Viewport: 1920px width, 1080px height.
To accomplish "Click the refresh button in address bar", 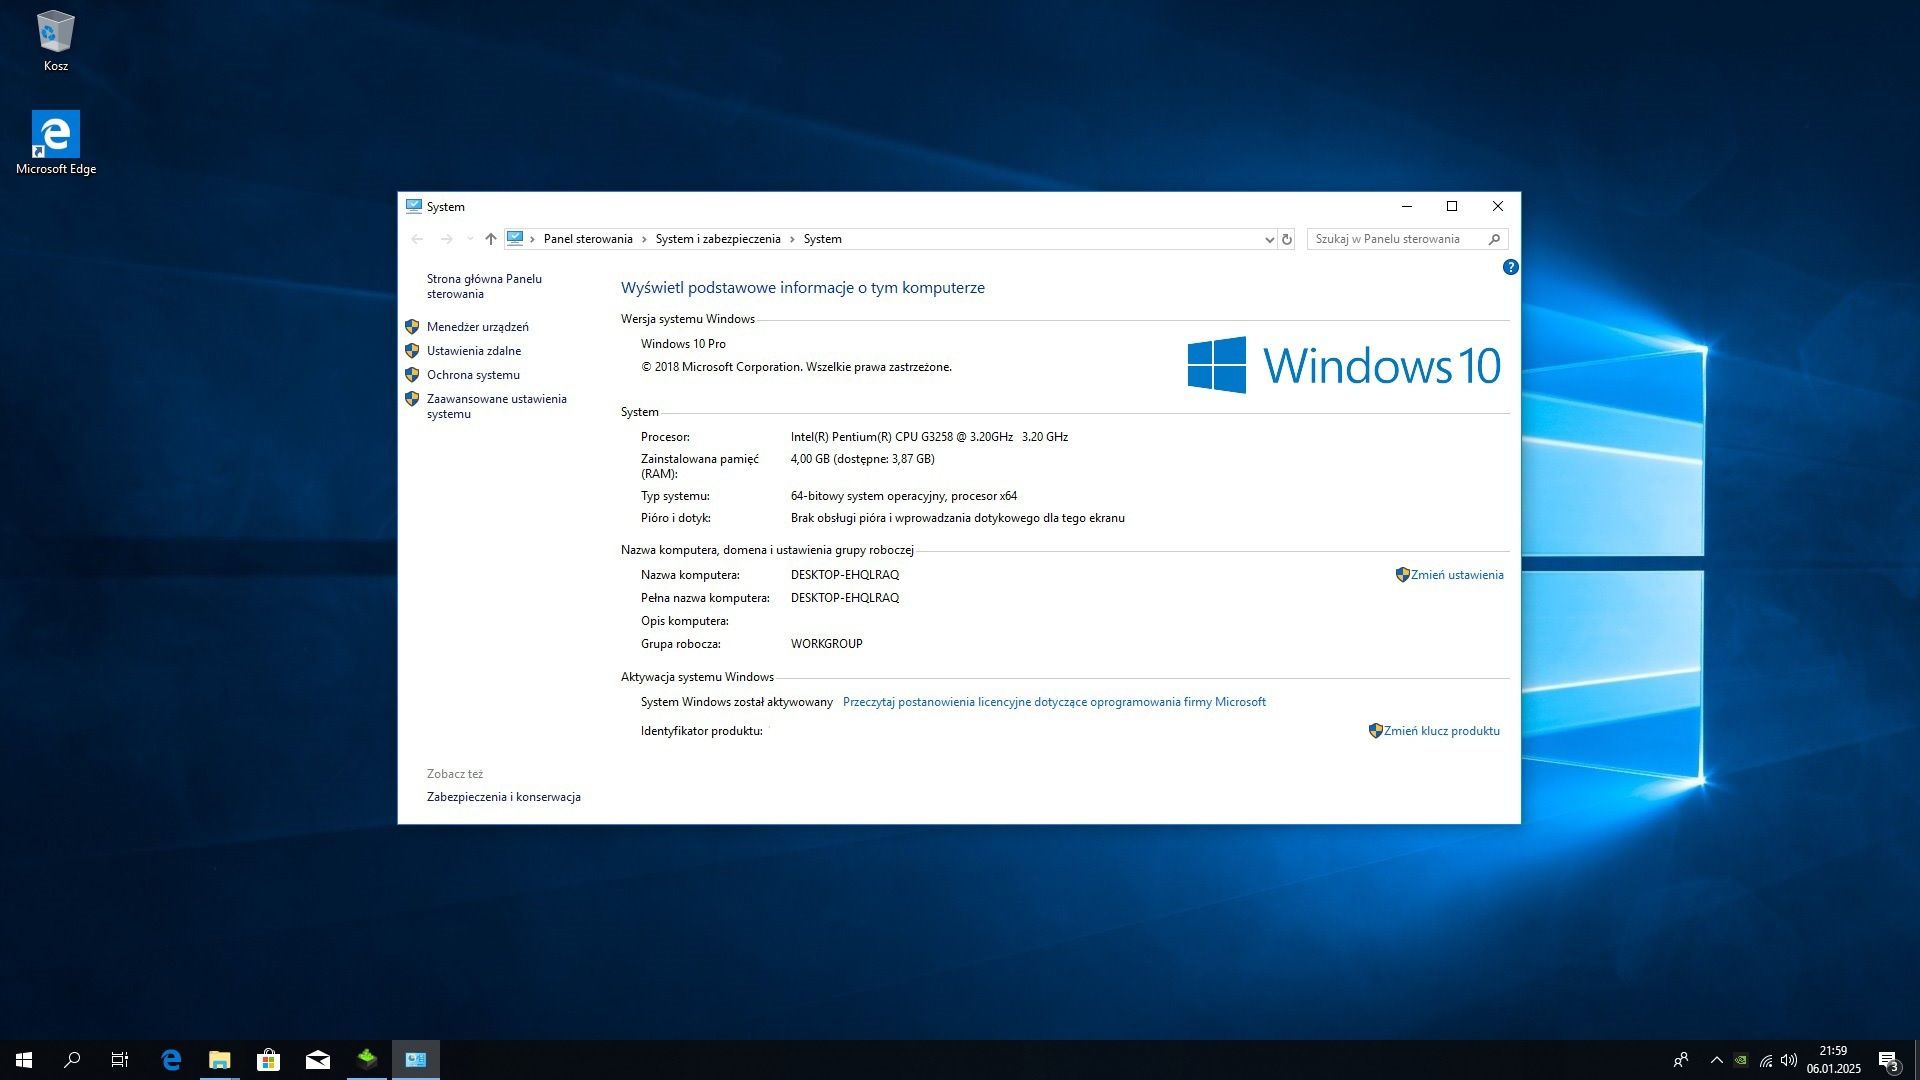I will [1287, 239].
